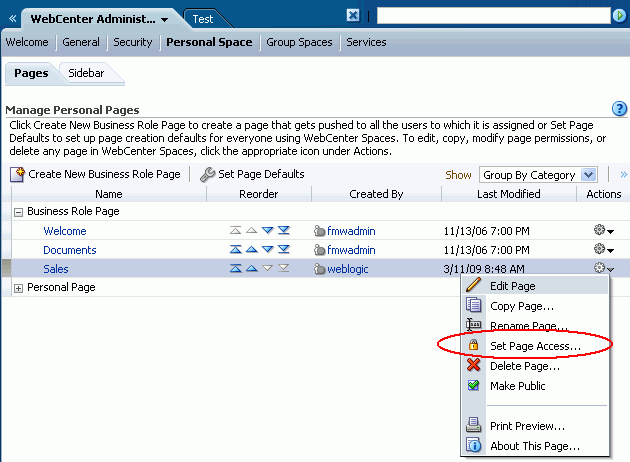Viewport: 630px width, 462px height.
Task: Open actions gear menu for Documents
Action: [x=603, y=249]
